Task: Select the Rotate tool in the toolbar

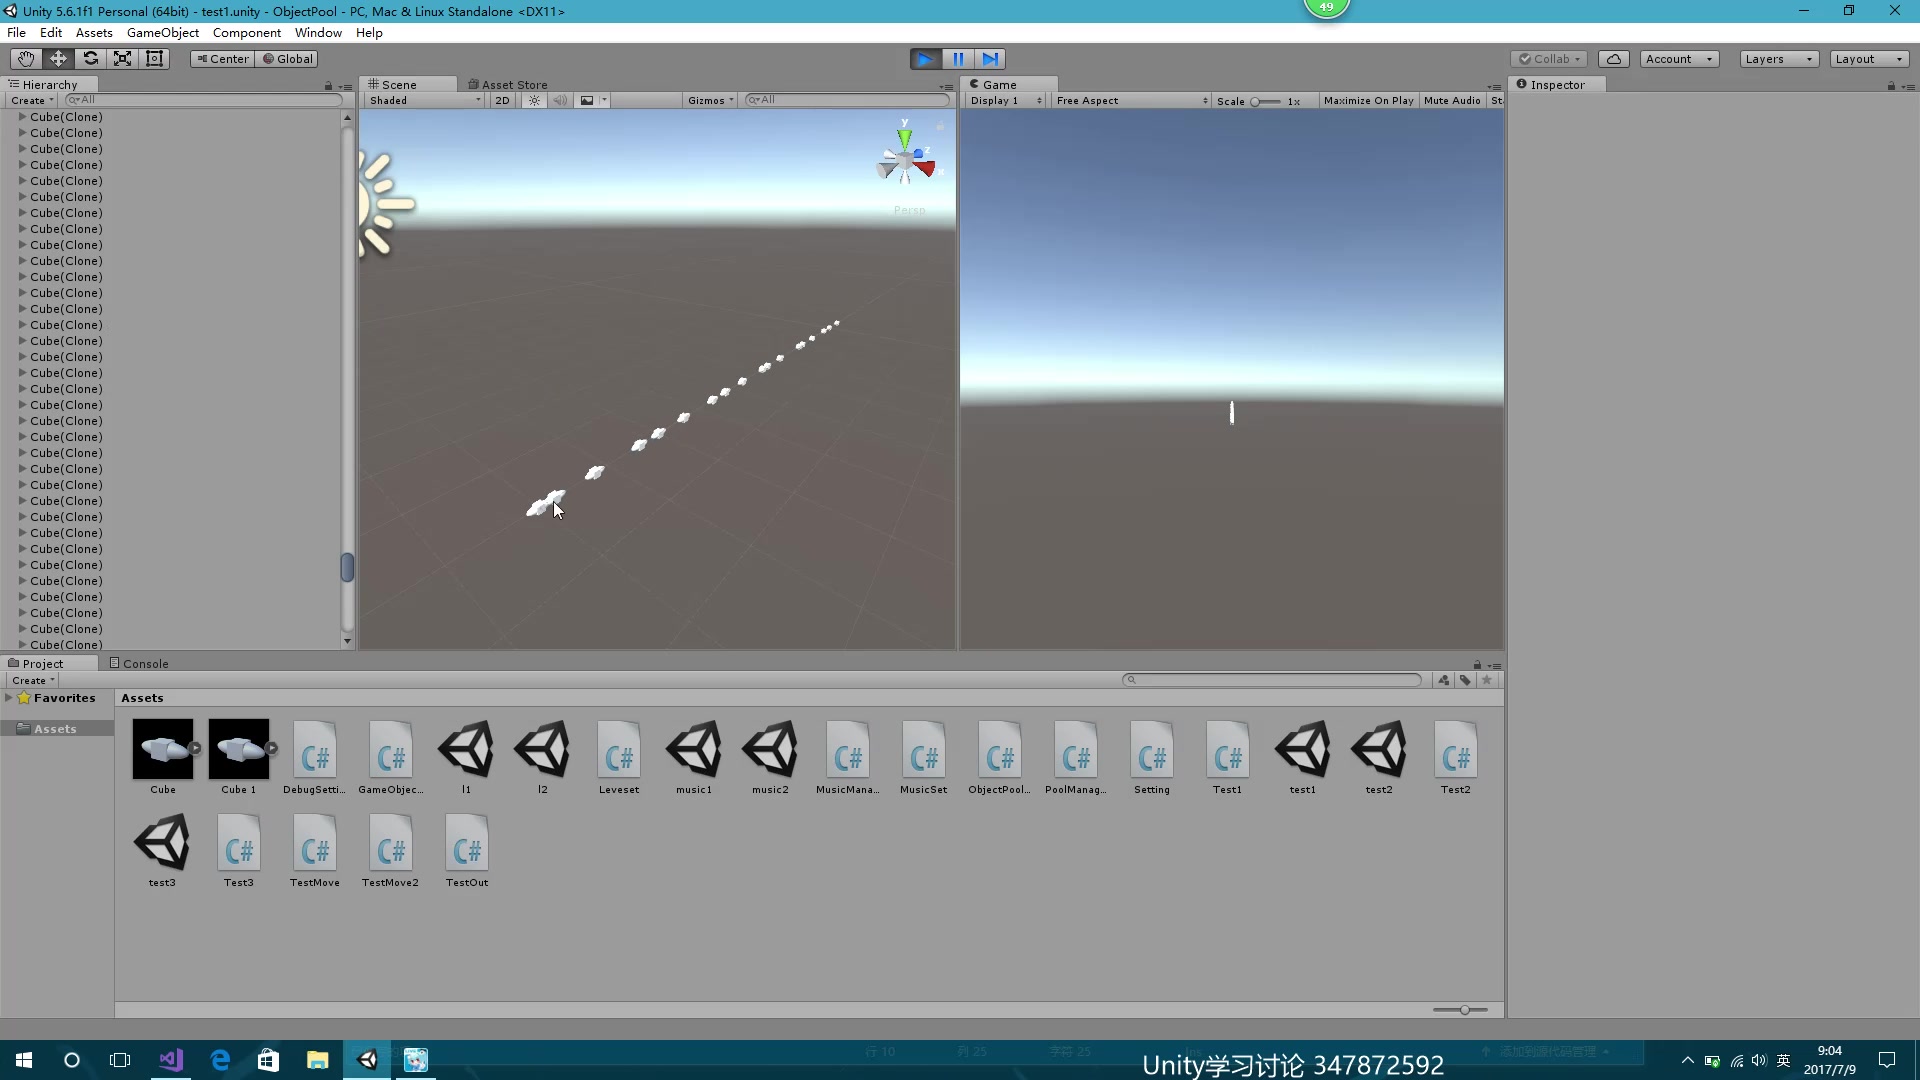Action: click(x=90, y=58)
